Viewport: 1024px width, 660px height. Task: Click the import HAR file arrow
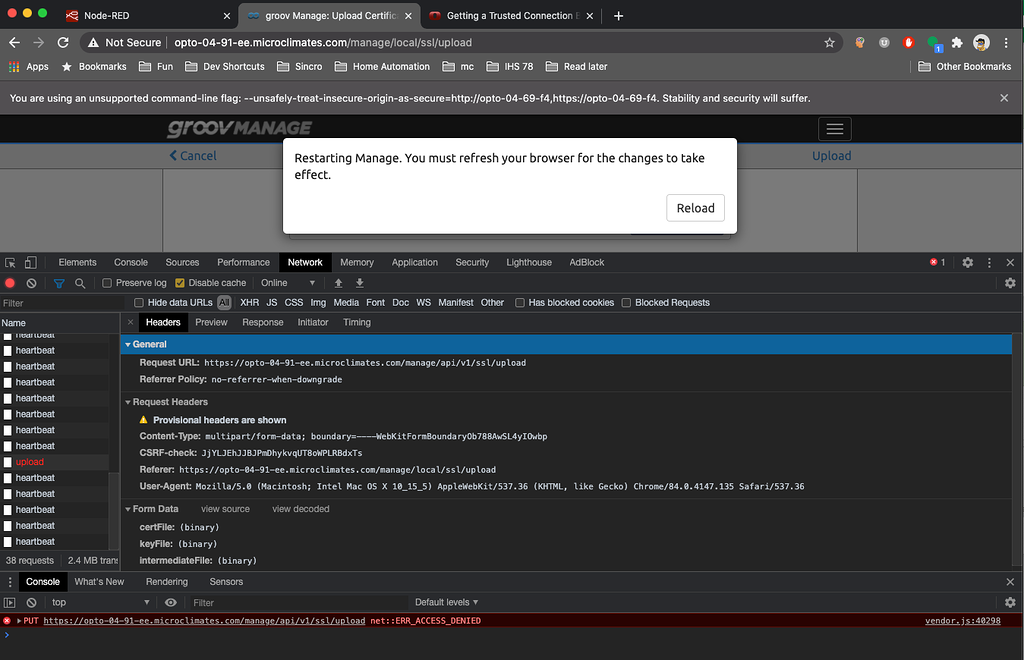point(339,283)
